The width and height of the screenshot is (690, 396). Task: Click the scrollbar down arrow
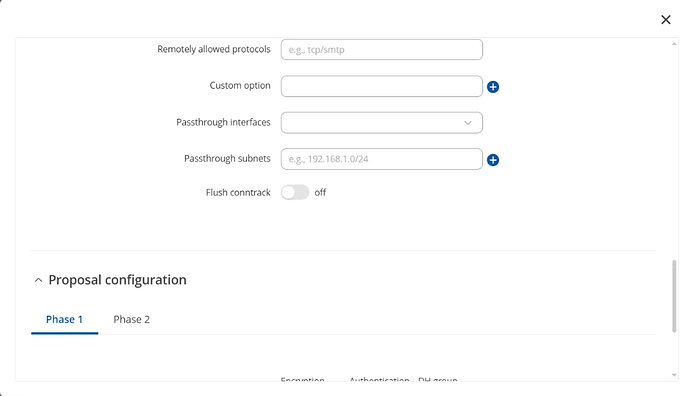point(674,375)
